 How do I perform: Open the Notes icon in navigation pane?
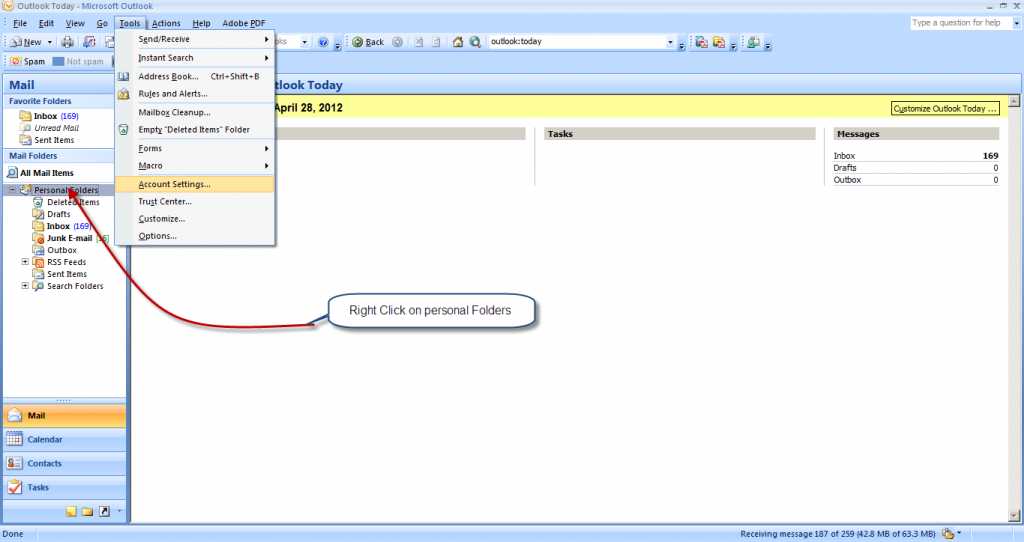click(71, 511)
